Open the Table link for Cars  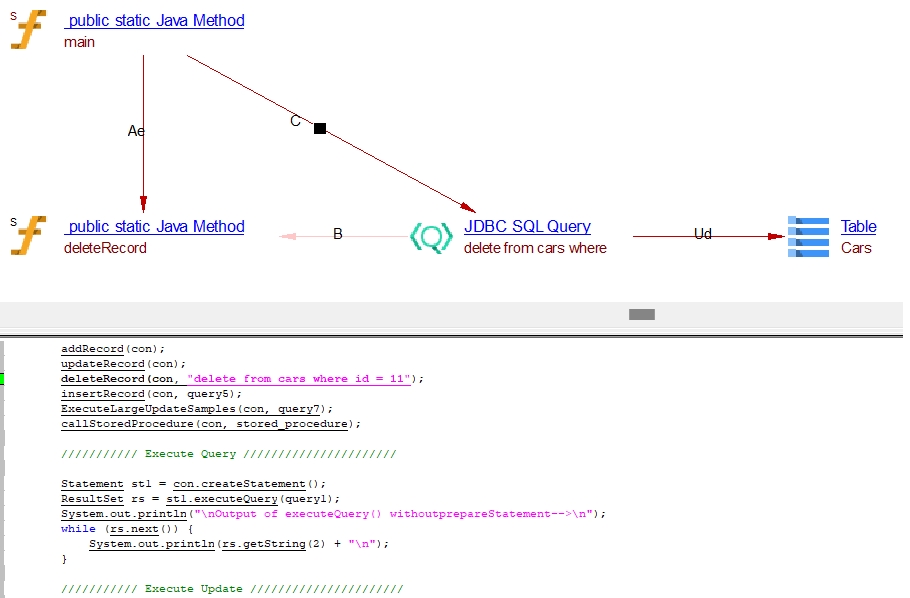tap(858, 227)
